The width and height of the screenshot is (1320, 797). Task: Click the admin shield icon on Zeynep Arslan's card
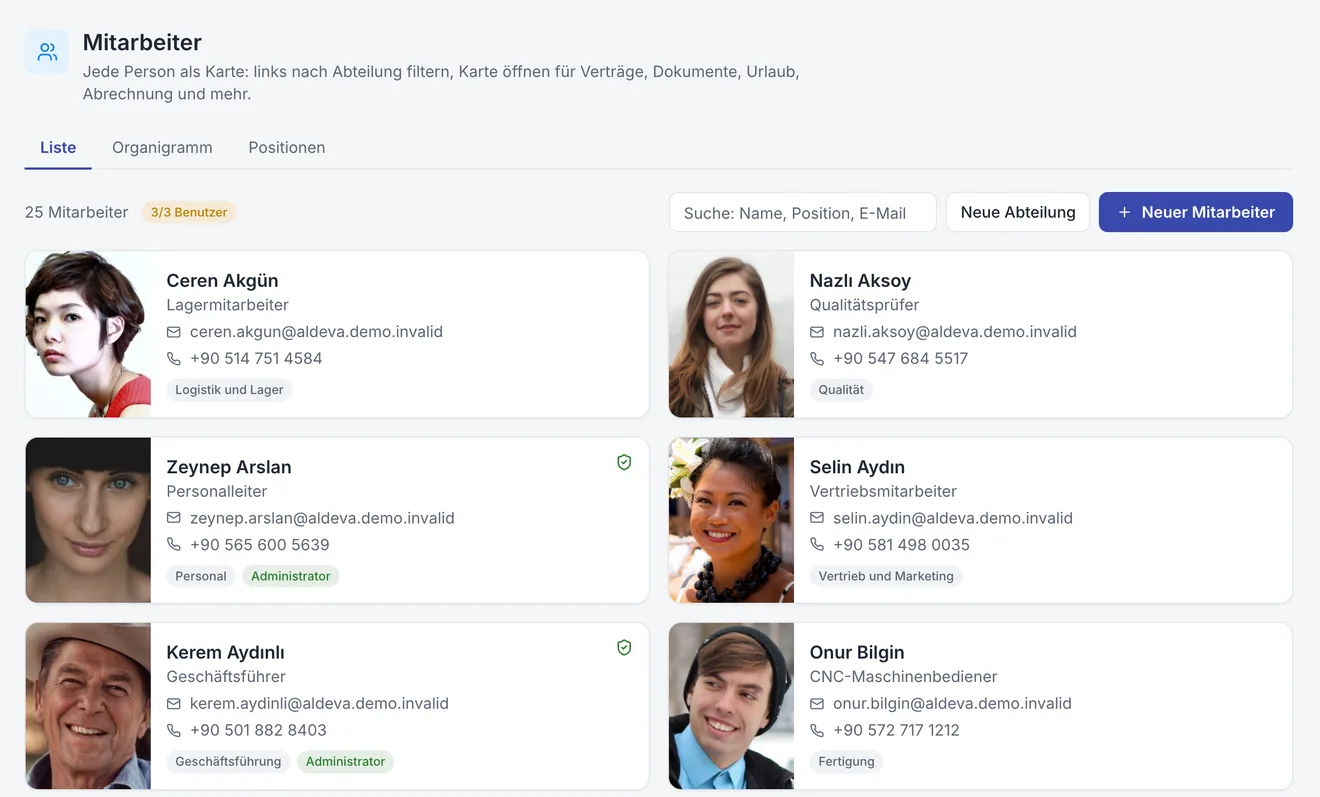point(624,462)
